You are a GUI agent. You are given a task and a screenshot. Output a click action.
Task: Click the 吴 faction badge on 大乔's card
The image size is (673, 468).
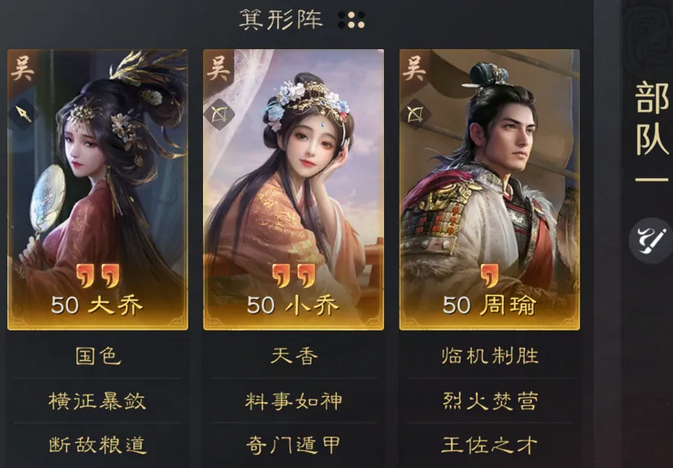tap(22, 69)
